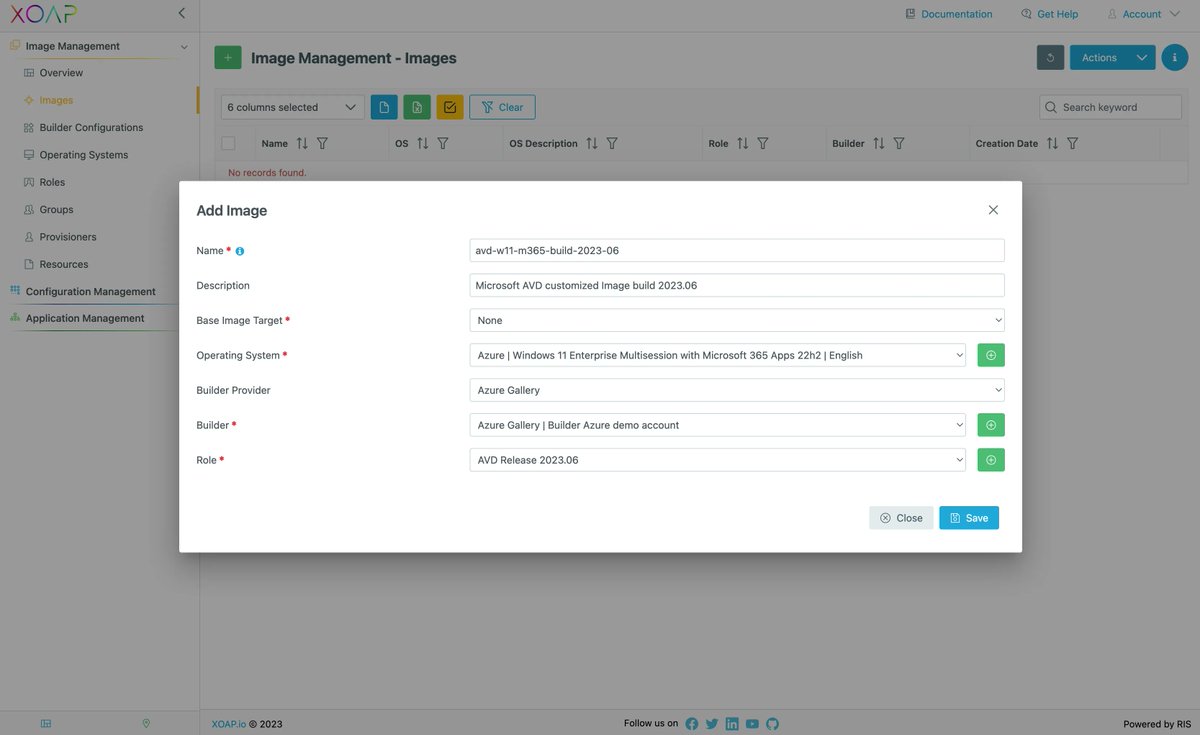Open the Documentation link
Screen dimensions: 1200x735
point(948,14)
